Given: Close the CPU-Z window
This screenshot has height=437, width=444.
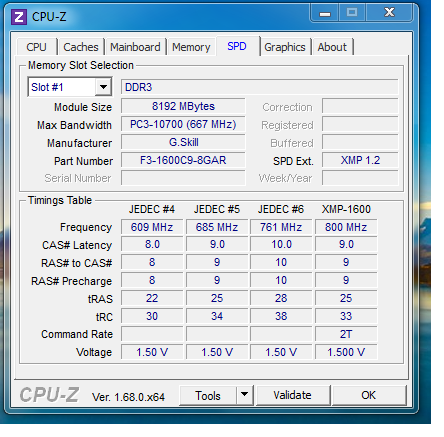Looking at the screenshot, I should click(x=389, y=13).
